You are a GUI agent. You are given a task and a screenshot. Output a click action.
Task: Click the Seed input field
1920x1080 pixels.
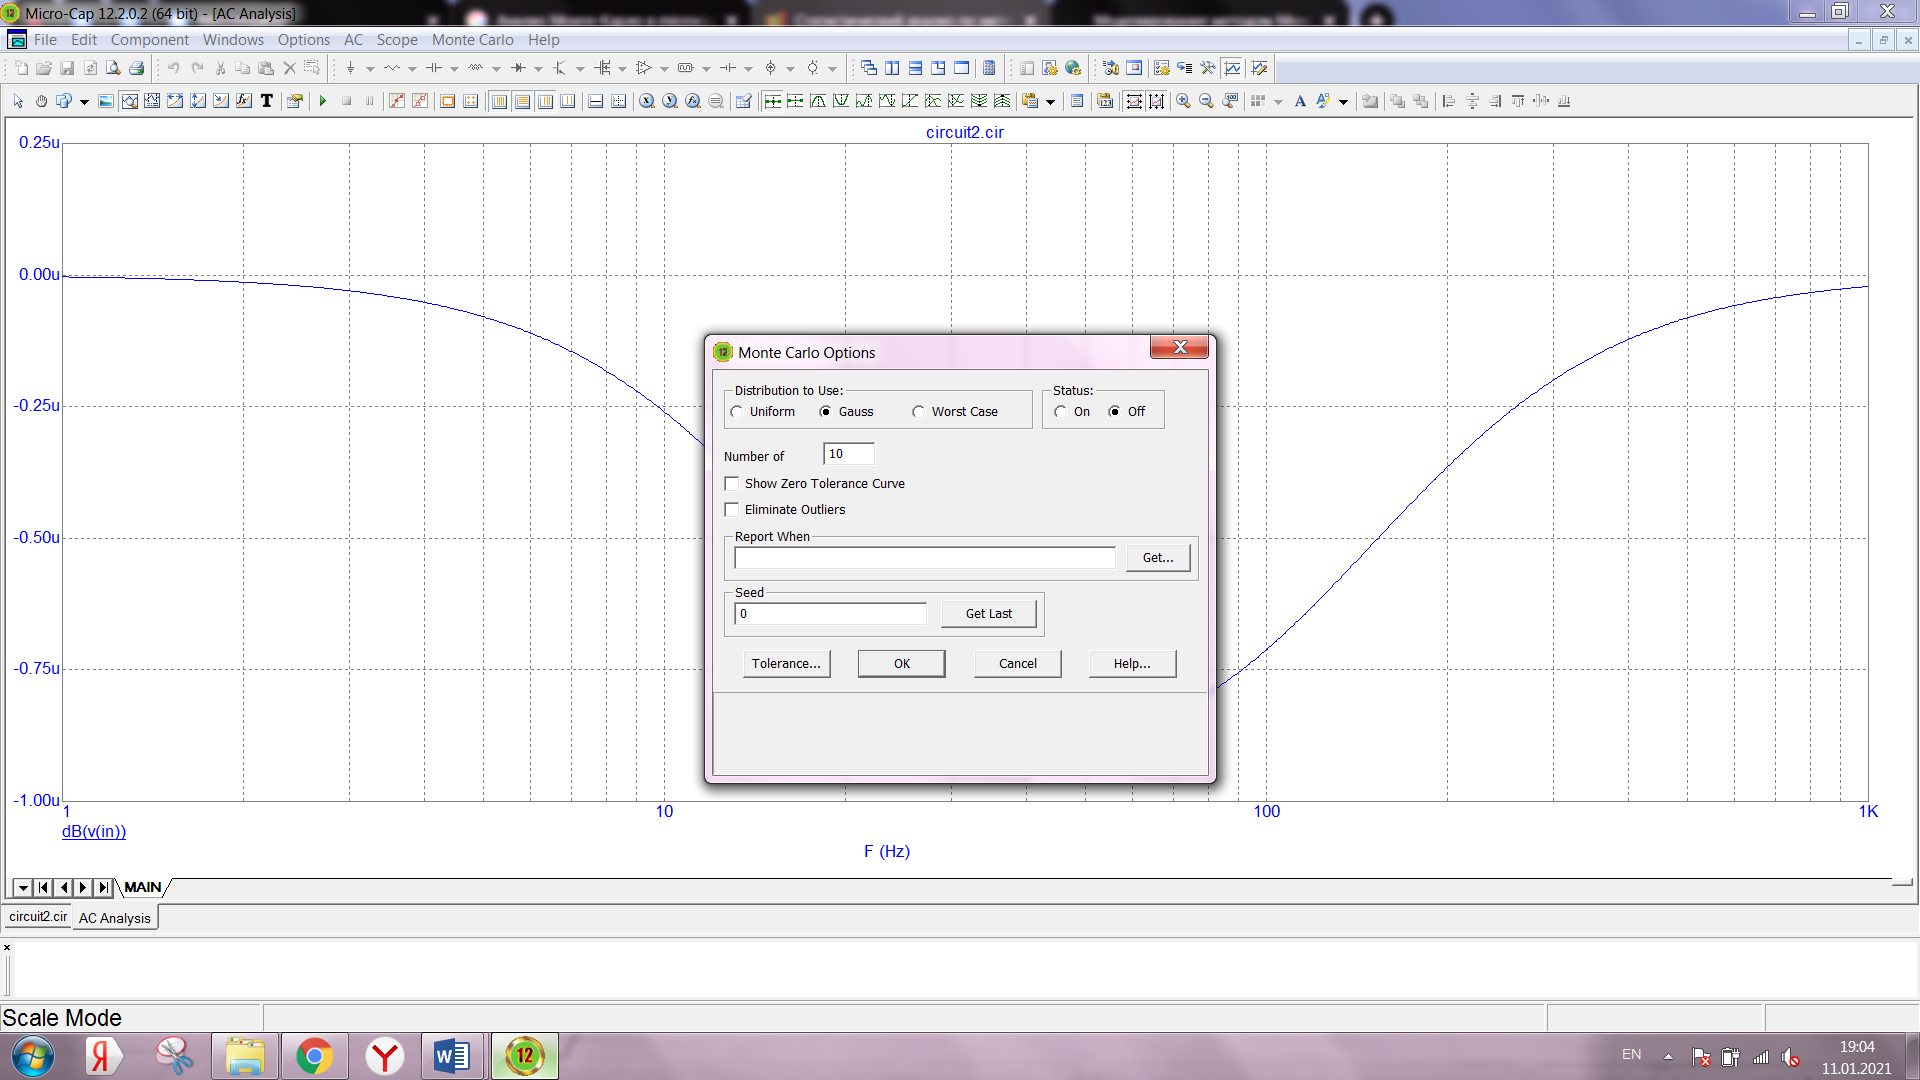(831, 614)
